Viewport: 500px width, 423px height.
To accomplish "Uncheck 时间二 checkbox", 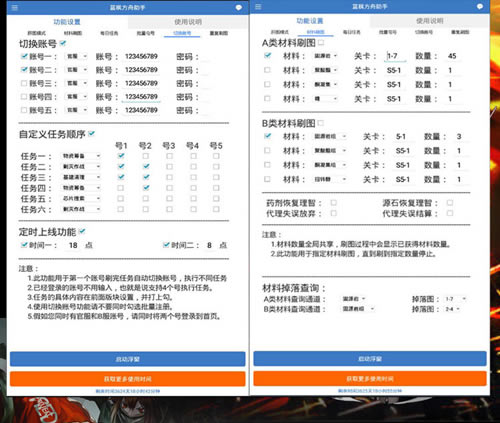I will pos(166,245).
